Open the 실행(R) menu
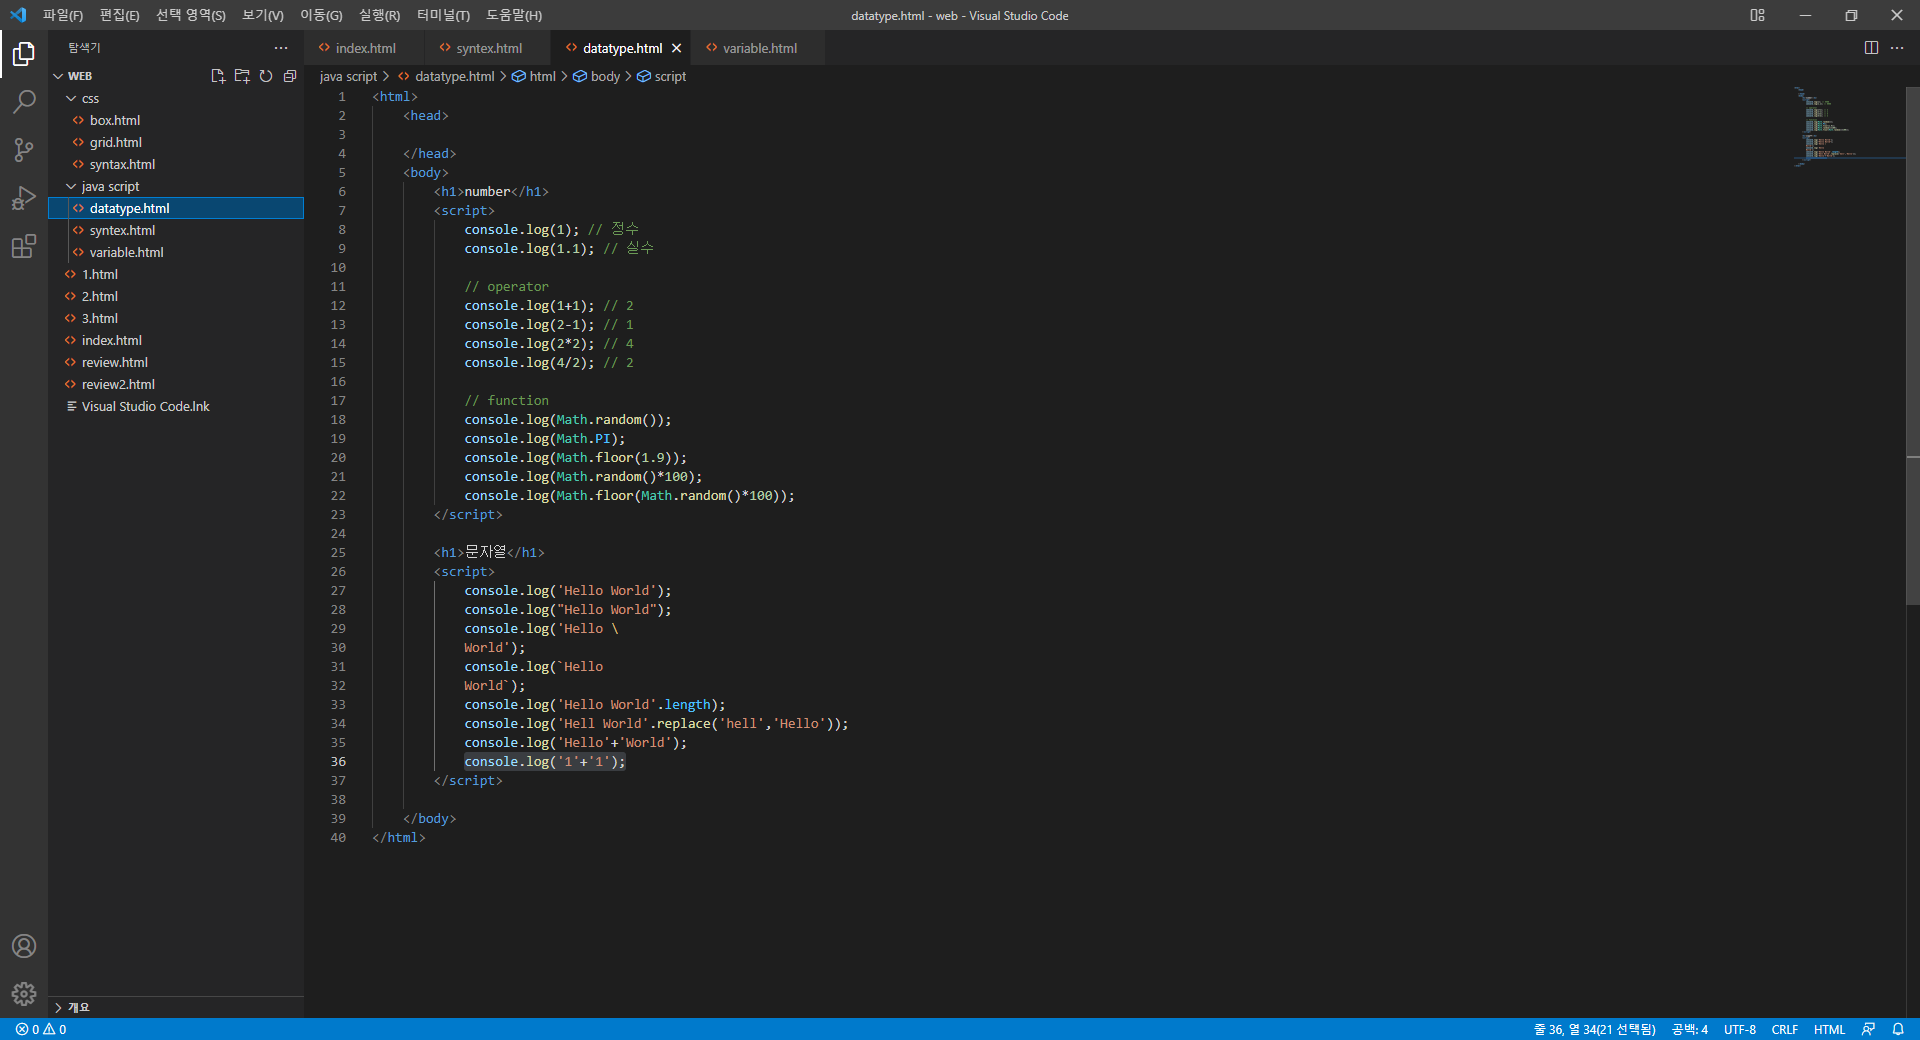The height and width of the screenshot is (1040, 1920). click(380, 15)
